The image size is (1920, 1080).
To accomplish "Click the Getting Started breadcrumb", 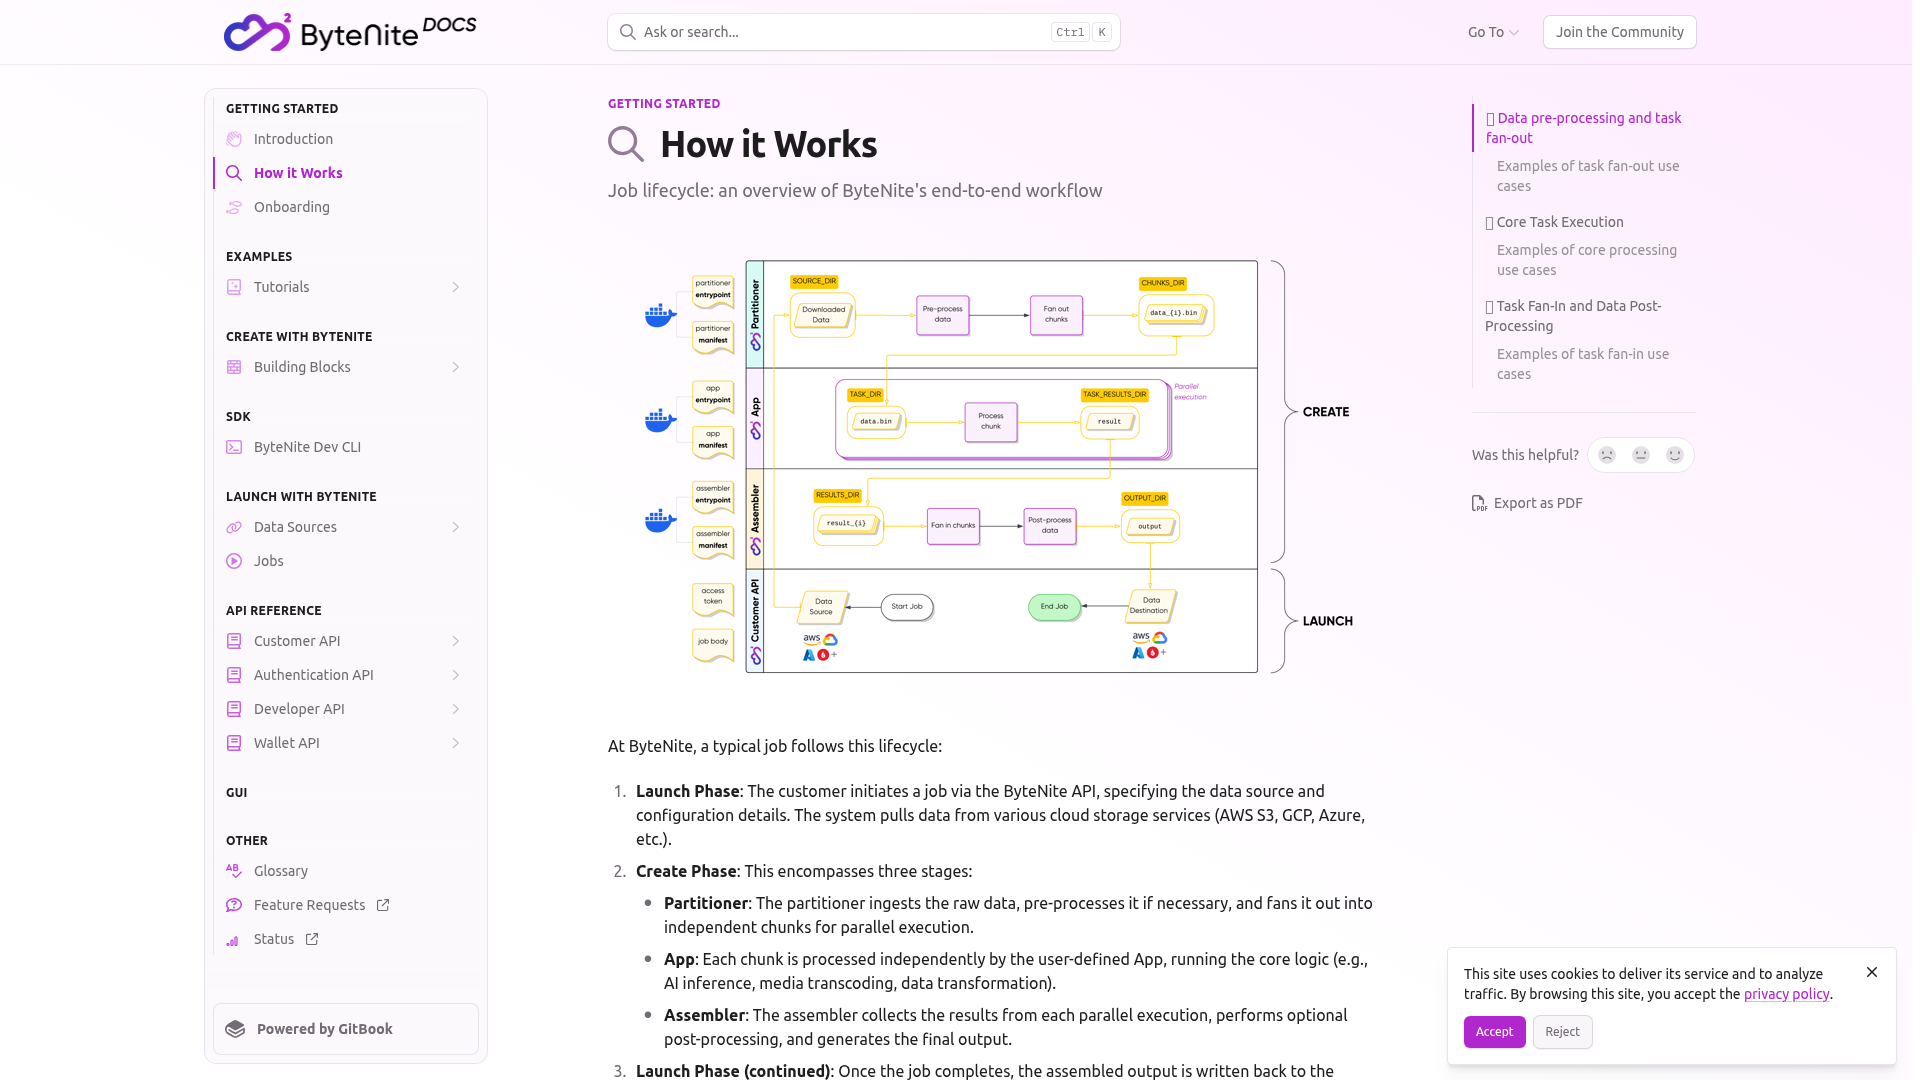I will (664, 103).
